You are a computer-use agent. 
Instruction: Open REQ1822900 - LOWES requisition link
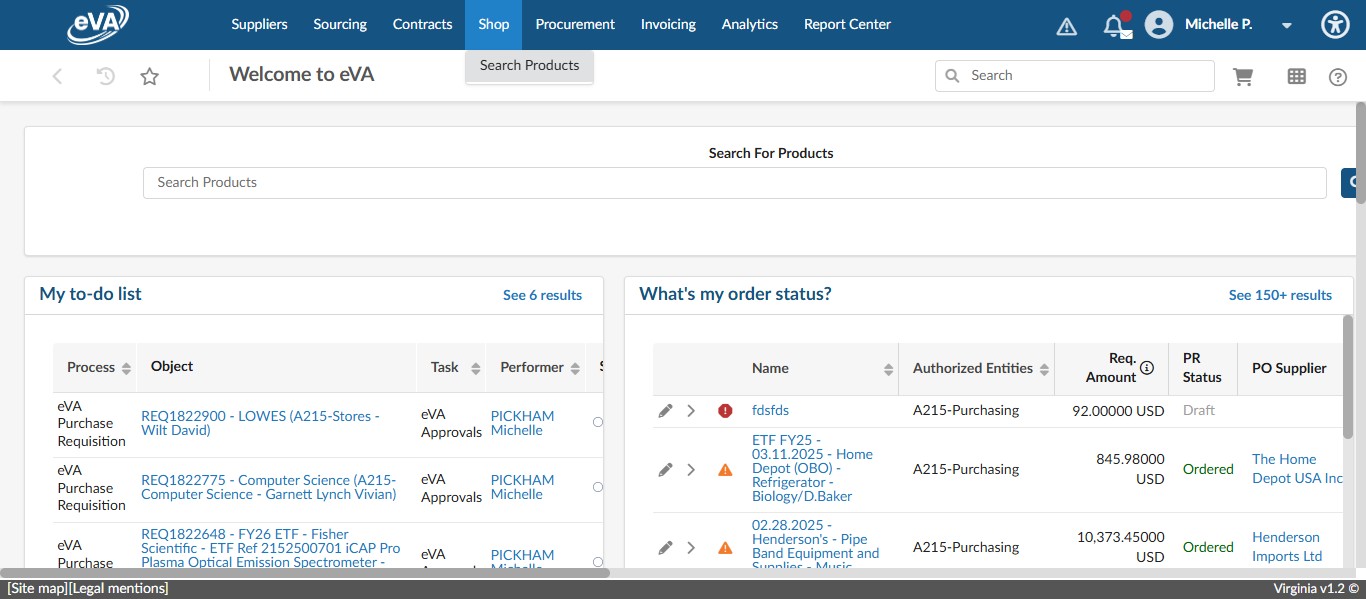point(260,423)
